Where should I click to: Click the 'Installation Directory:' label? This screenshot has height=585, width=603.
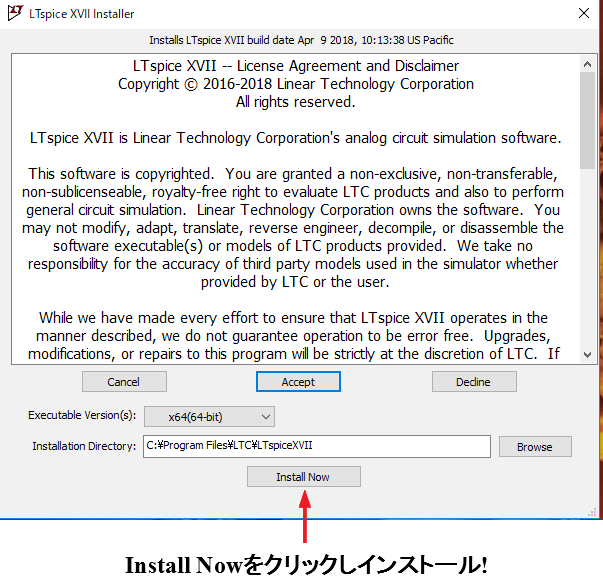click(84, 446)
